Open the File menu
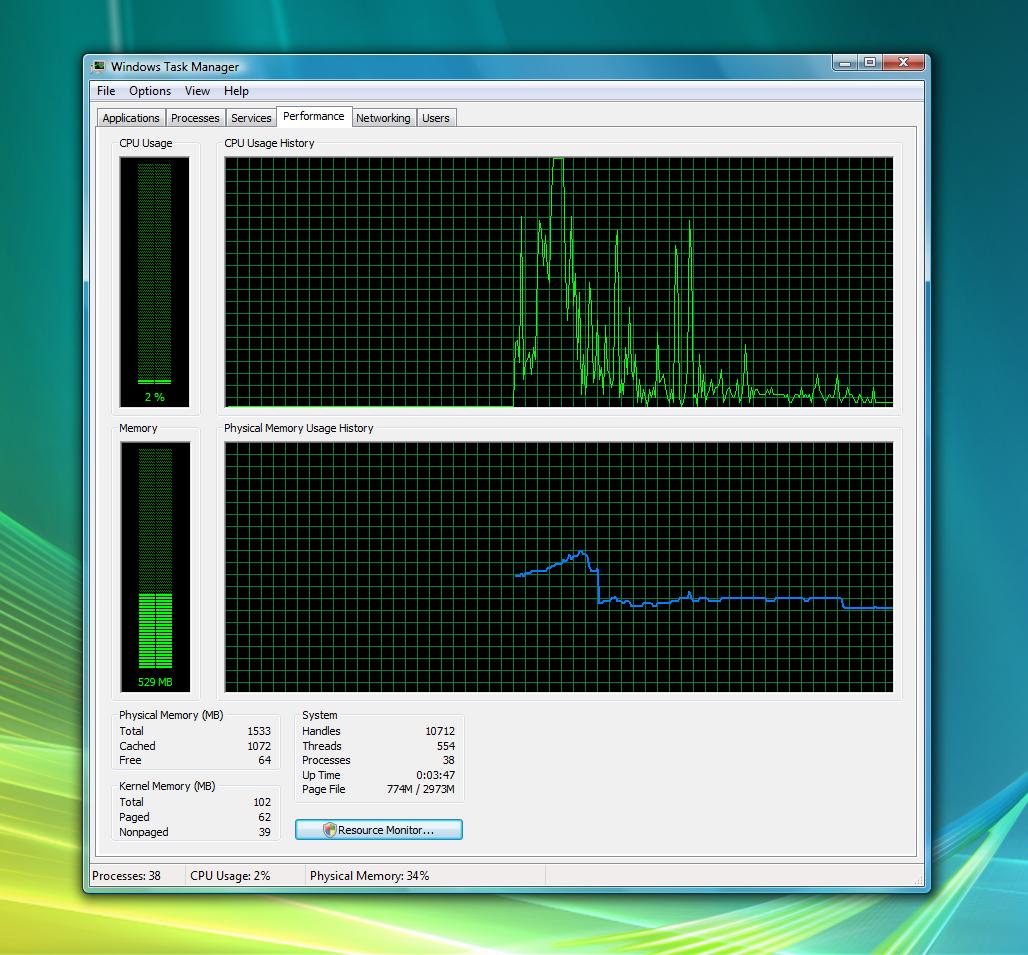The height and width of the screenshot is (955, 1028). click(106, 91)
